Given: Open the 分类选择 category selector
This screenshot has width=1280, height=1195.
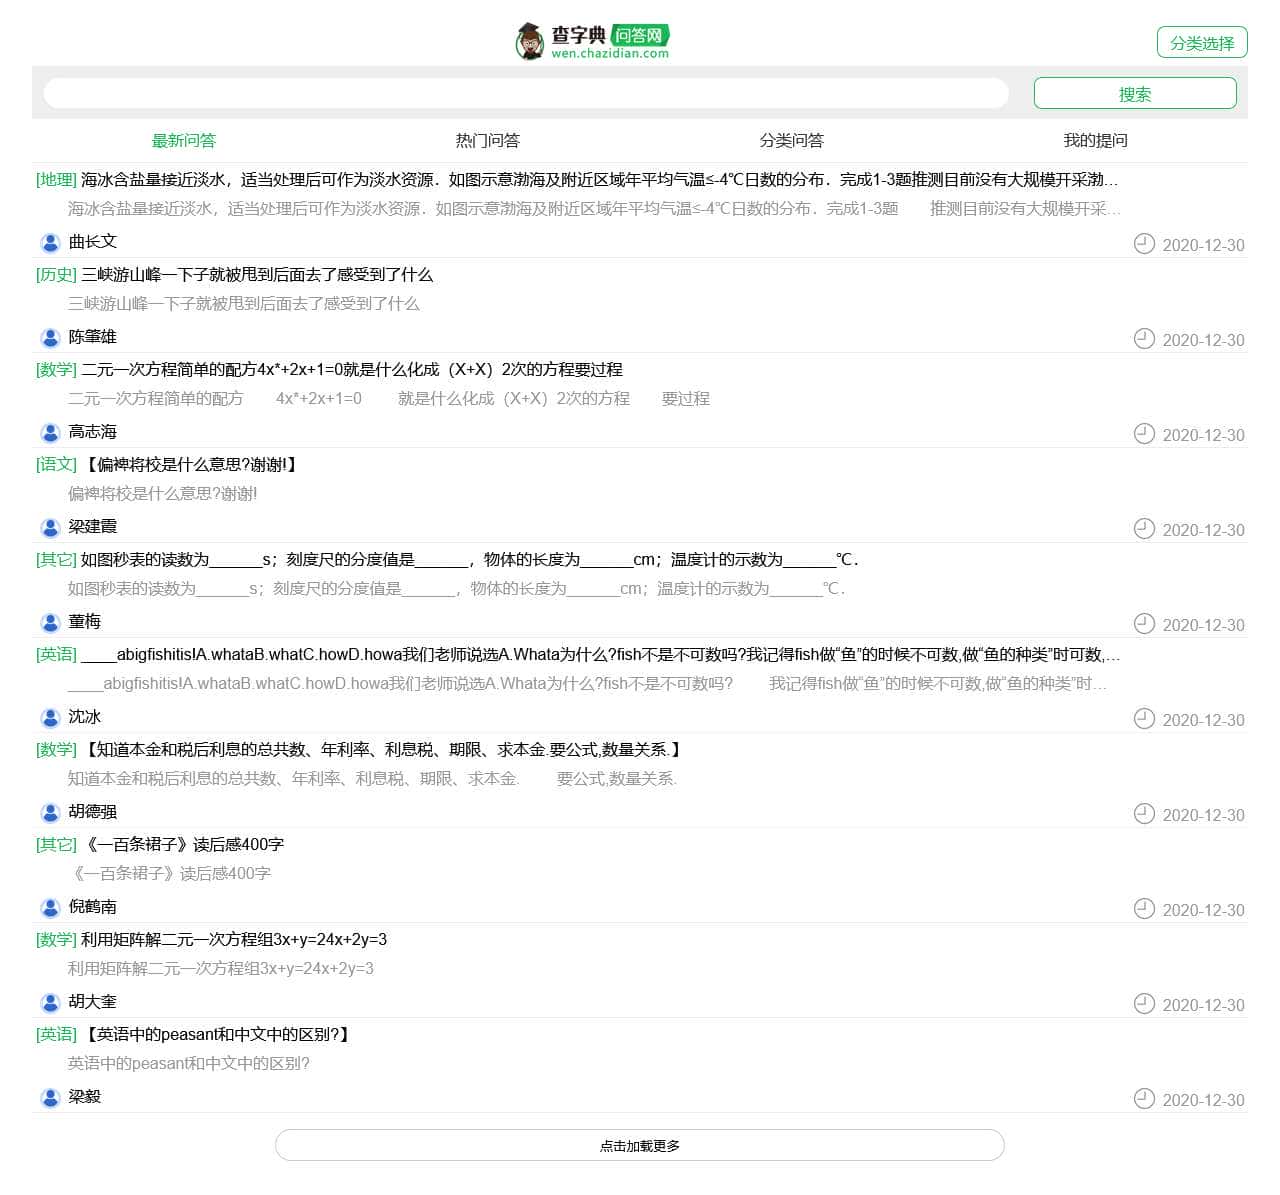Looking at the screenshot, I should 1201,43.
